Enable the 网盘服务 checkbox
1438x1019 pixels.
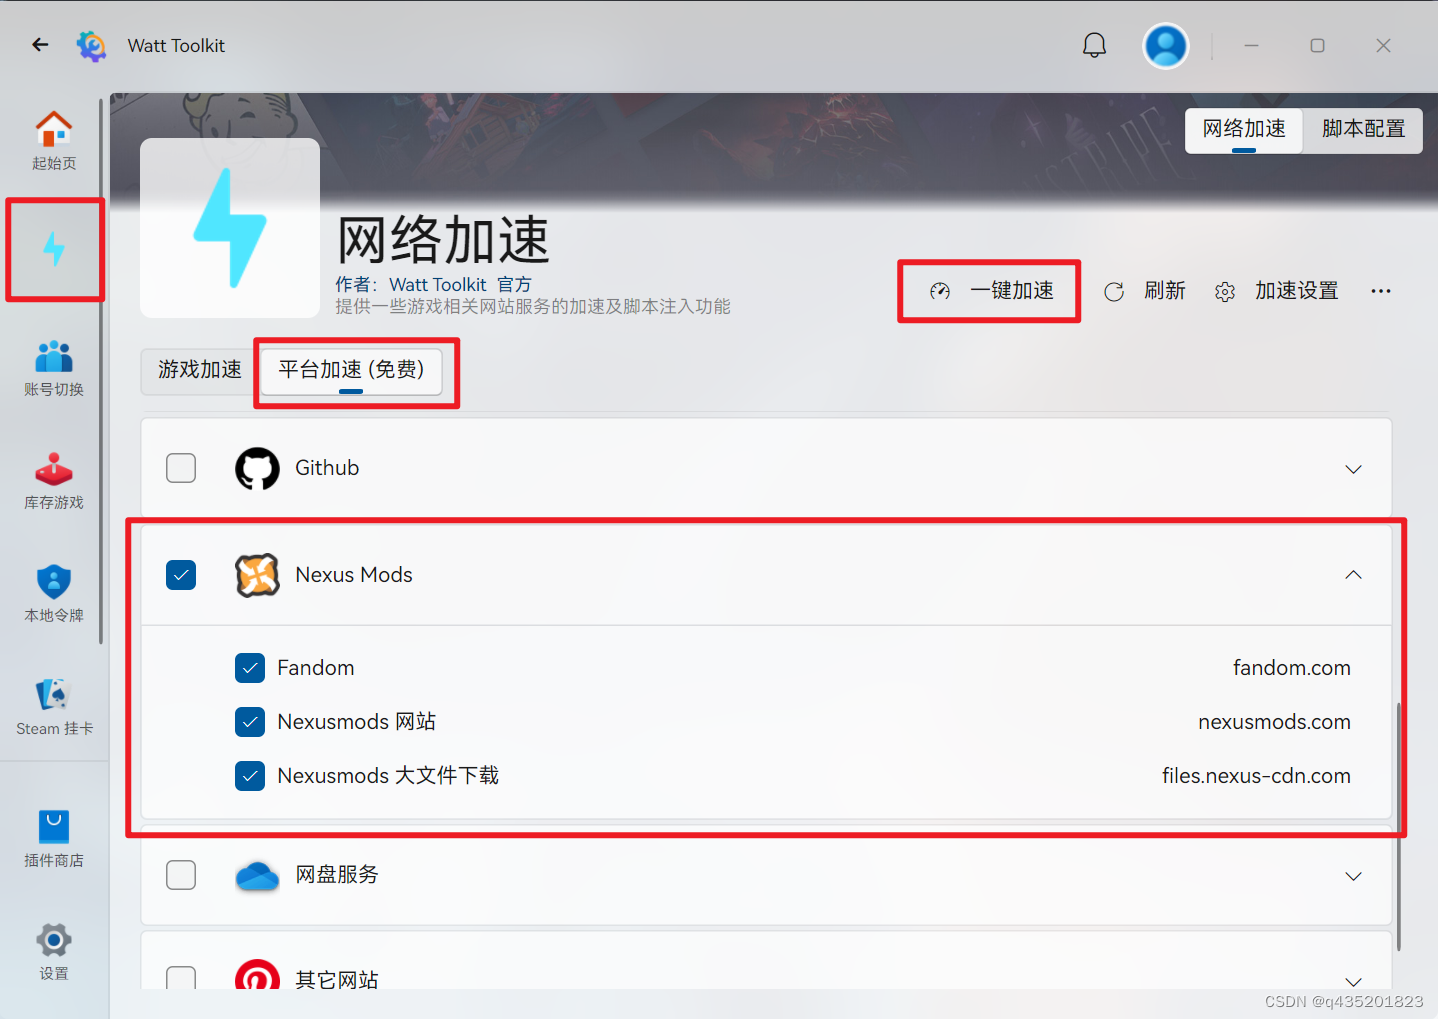pyautogui.click(x=181, y=875)
